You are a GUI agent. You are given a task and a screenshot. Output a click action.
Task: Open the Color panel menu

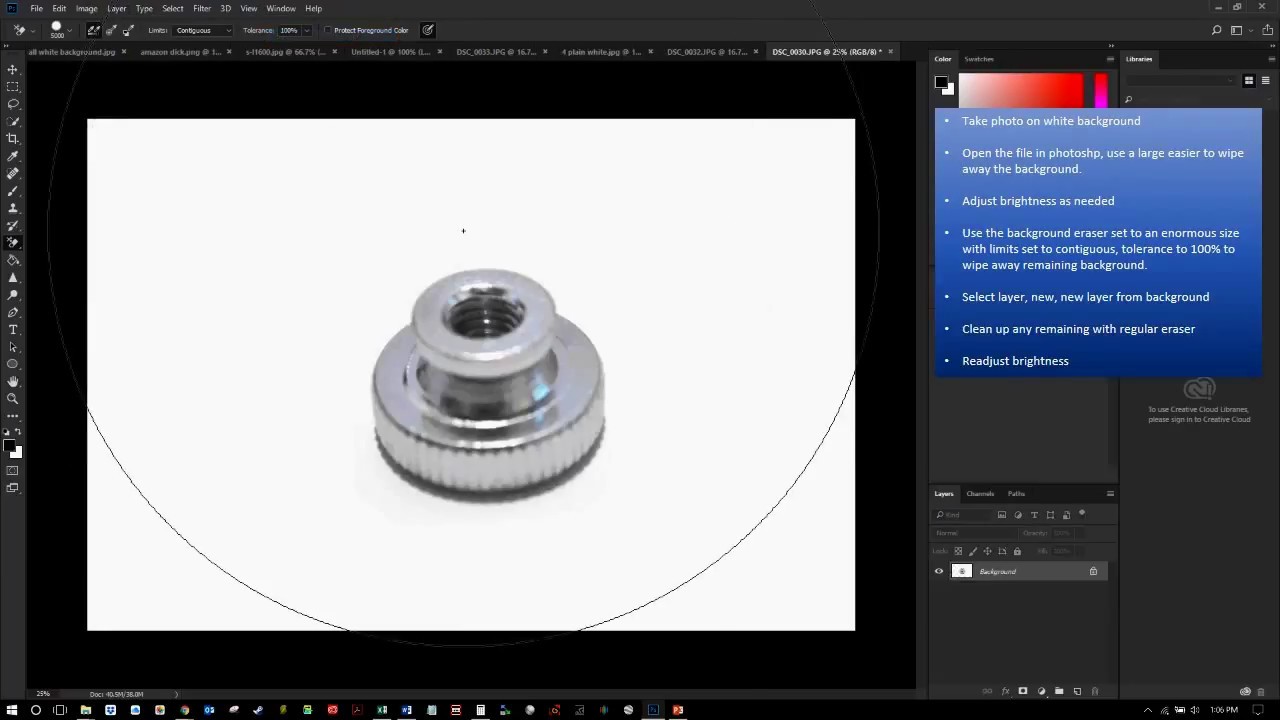(1110, 59)
